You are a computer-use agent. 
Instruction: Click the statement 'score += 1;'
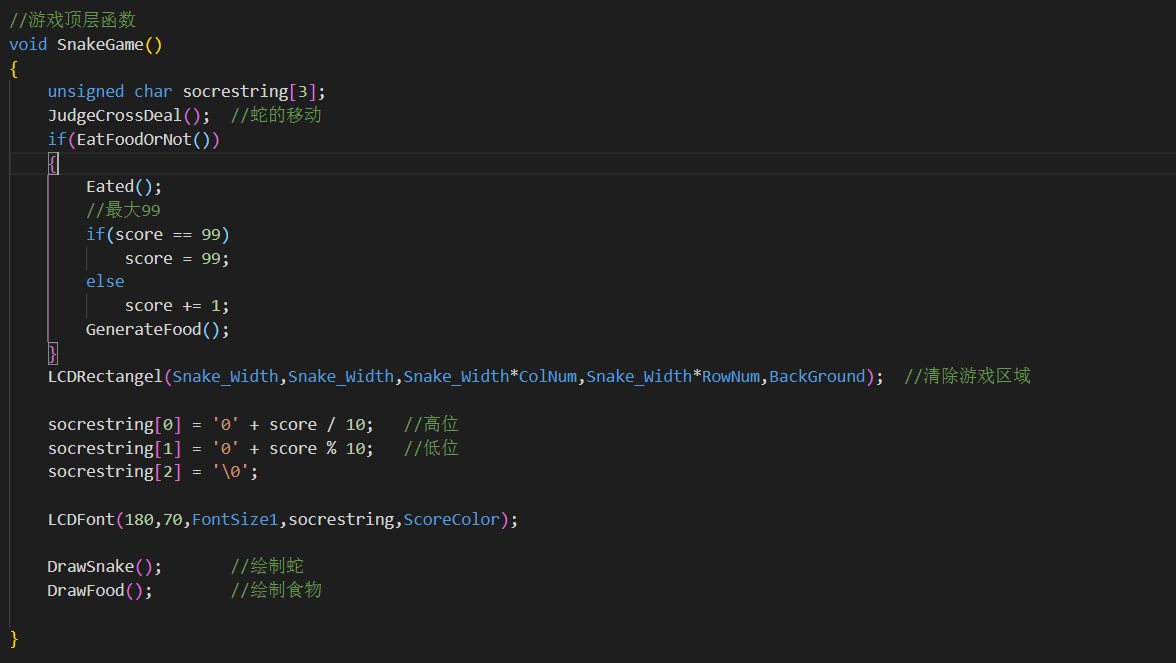pyautogui.click(x=177, y=306)
